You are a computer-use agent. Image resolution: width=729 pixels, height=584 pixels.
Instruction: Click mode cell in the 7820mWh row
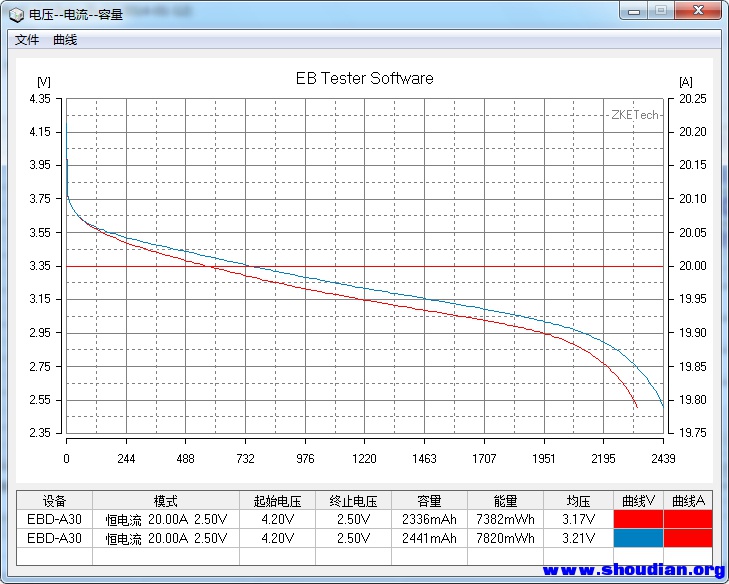point(166,538)
